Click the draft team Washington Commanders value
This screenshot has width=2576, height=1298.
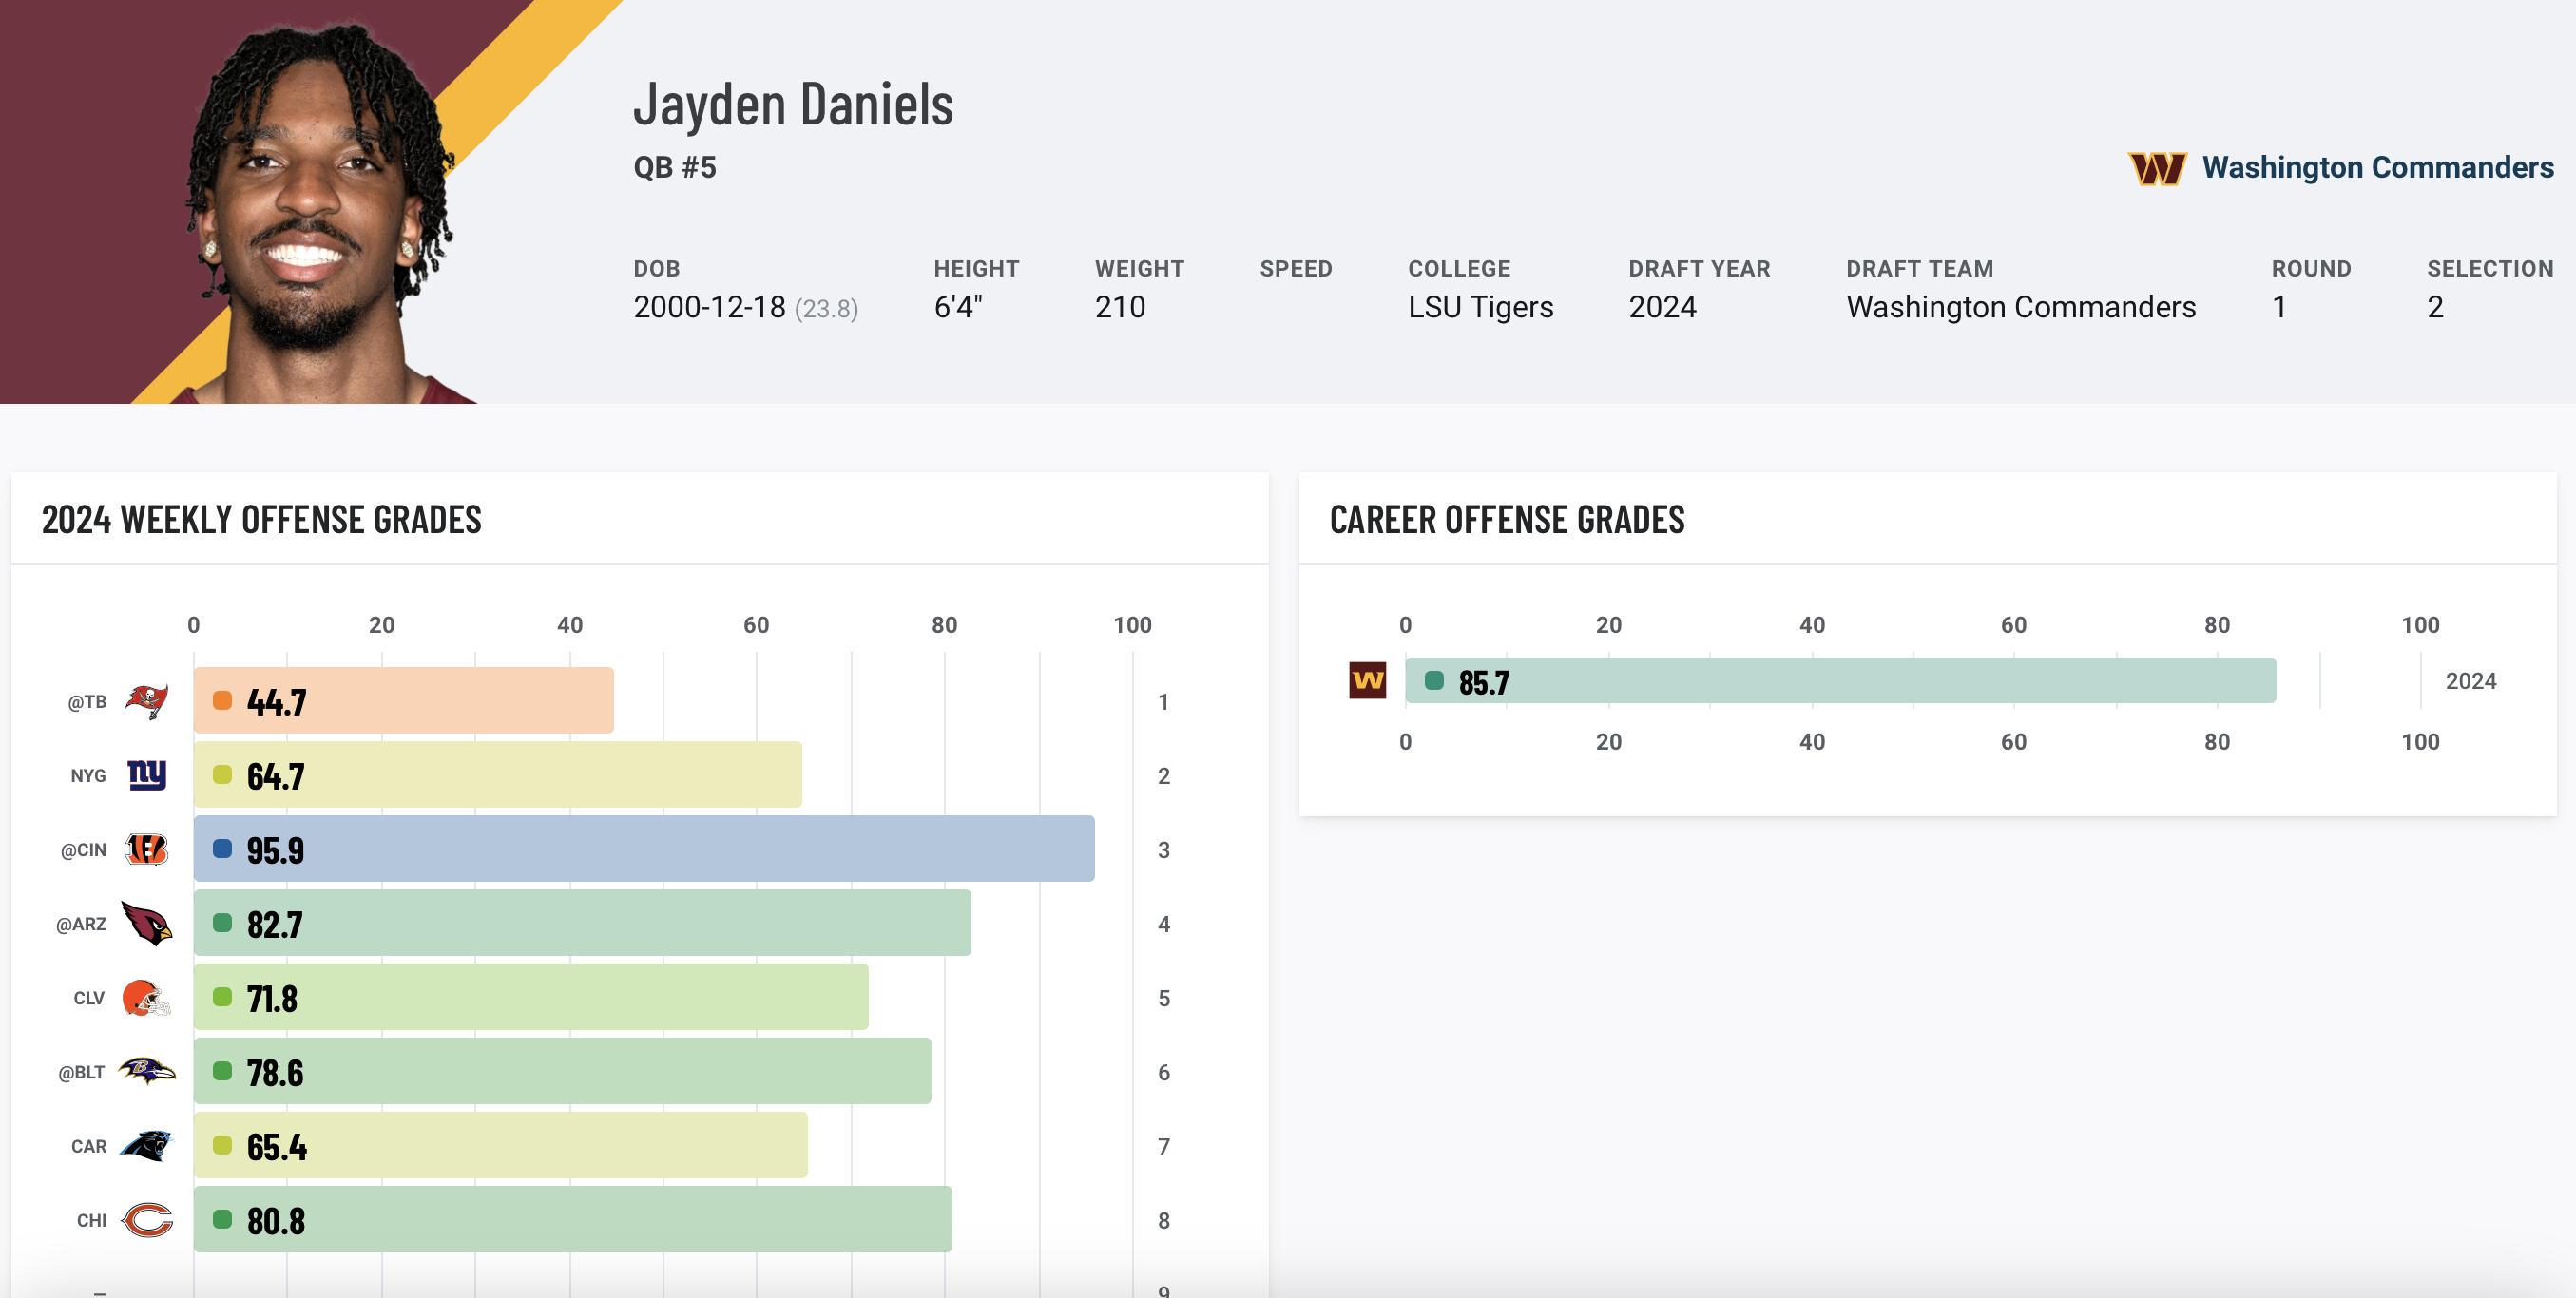(x=2021, y=307)
